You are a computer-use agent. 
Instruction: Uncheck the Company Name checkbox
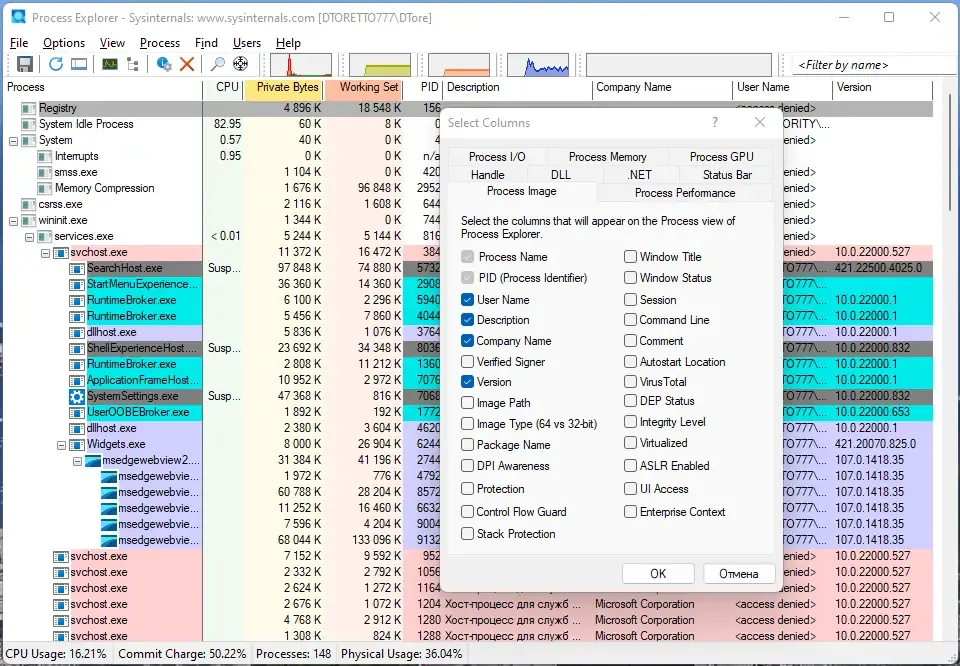pos(467,341)
